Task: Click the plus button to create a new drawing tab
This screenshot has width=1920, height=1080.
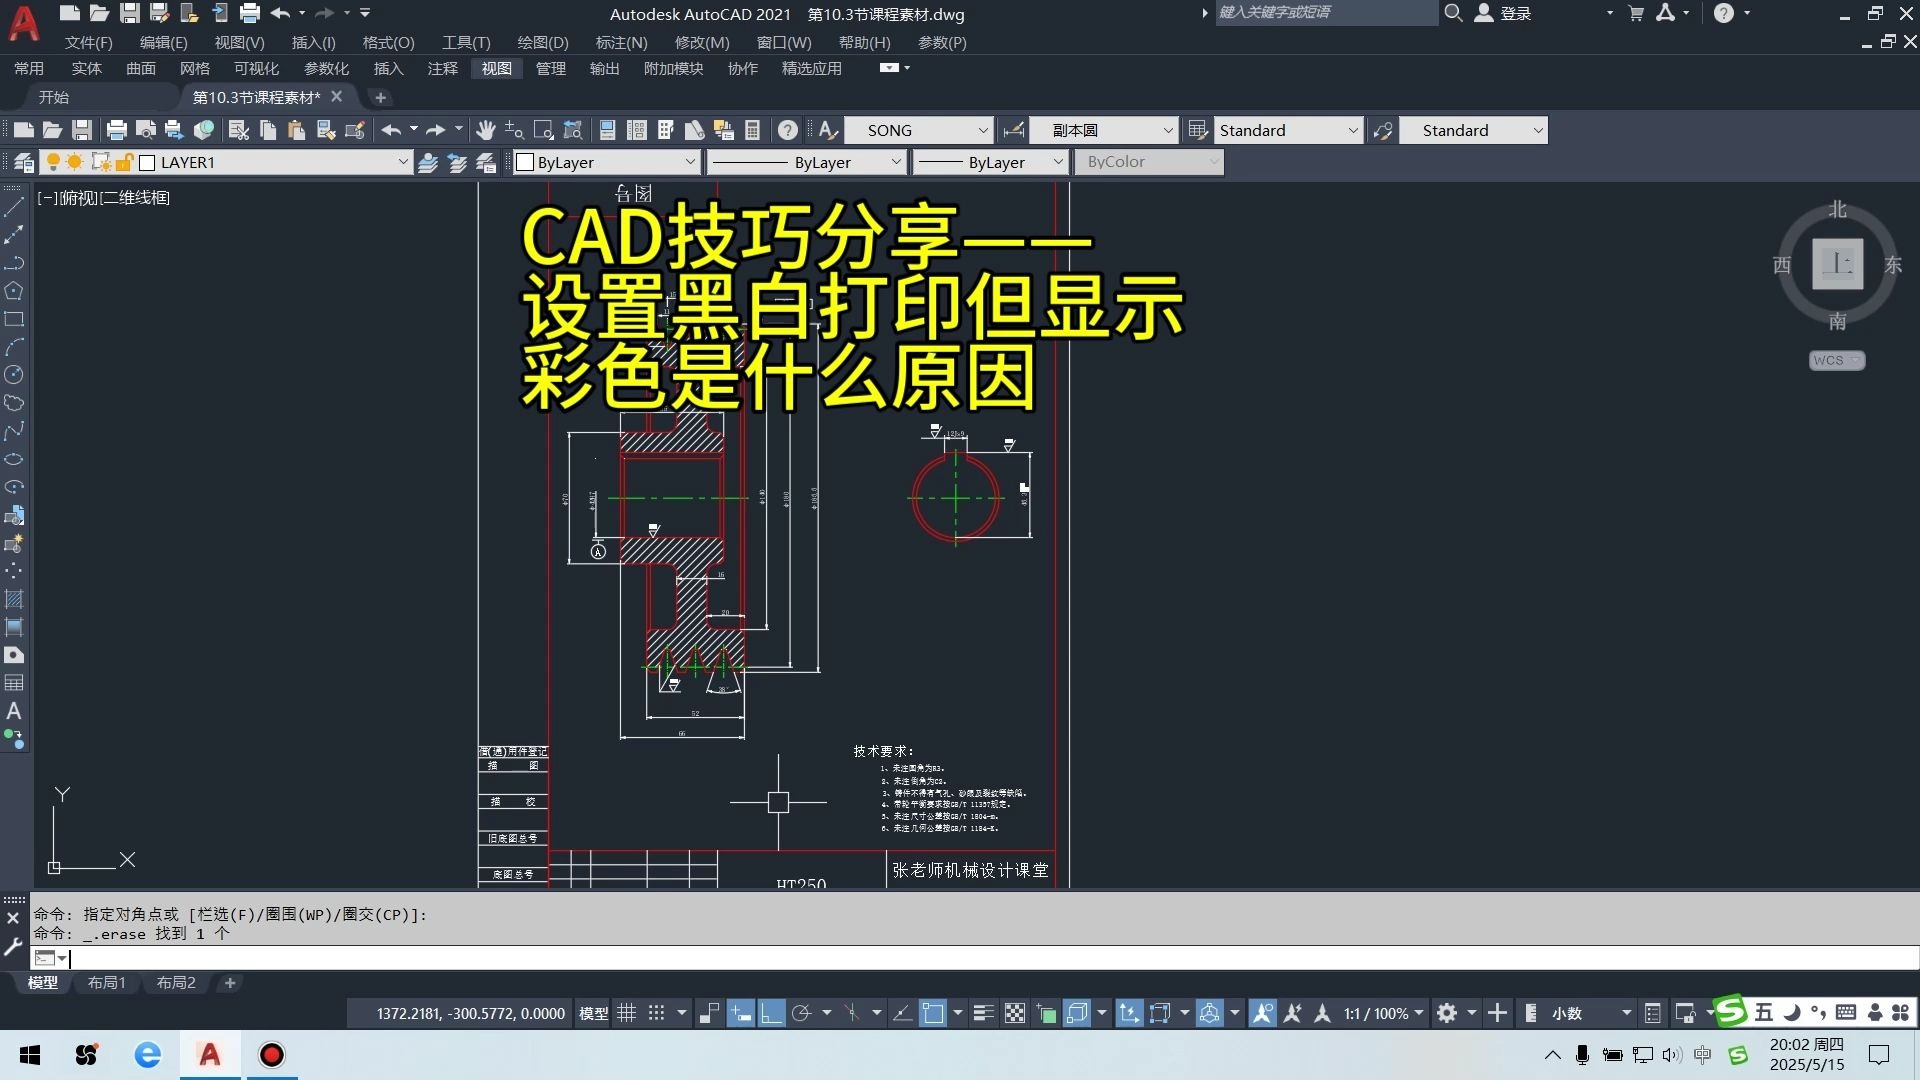Action: point(380,97)
